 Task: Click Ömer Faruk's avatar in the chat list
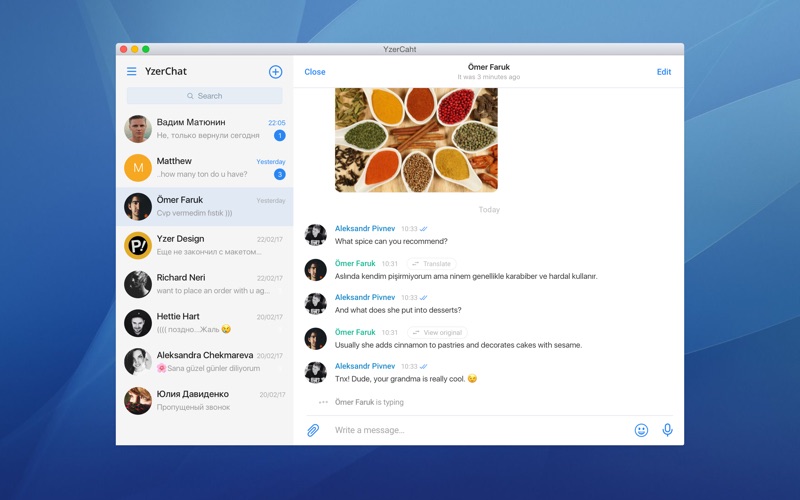click(x=138, y=207)
